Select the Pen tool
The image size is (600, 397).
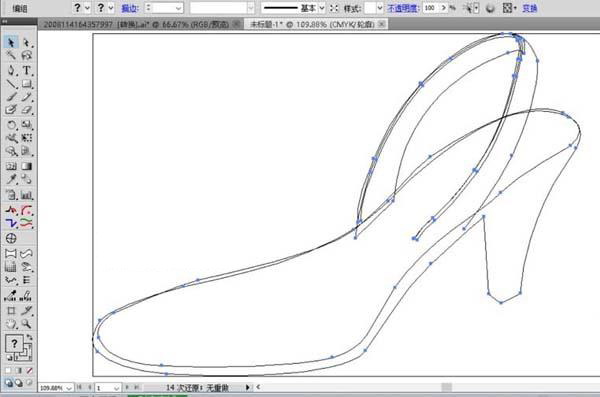click(x=11, y=70)
